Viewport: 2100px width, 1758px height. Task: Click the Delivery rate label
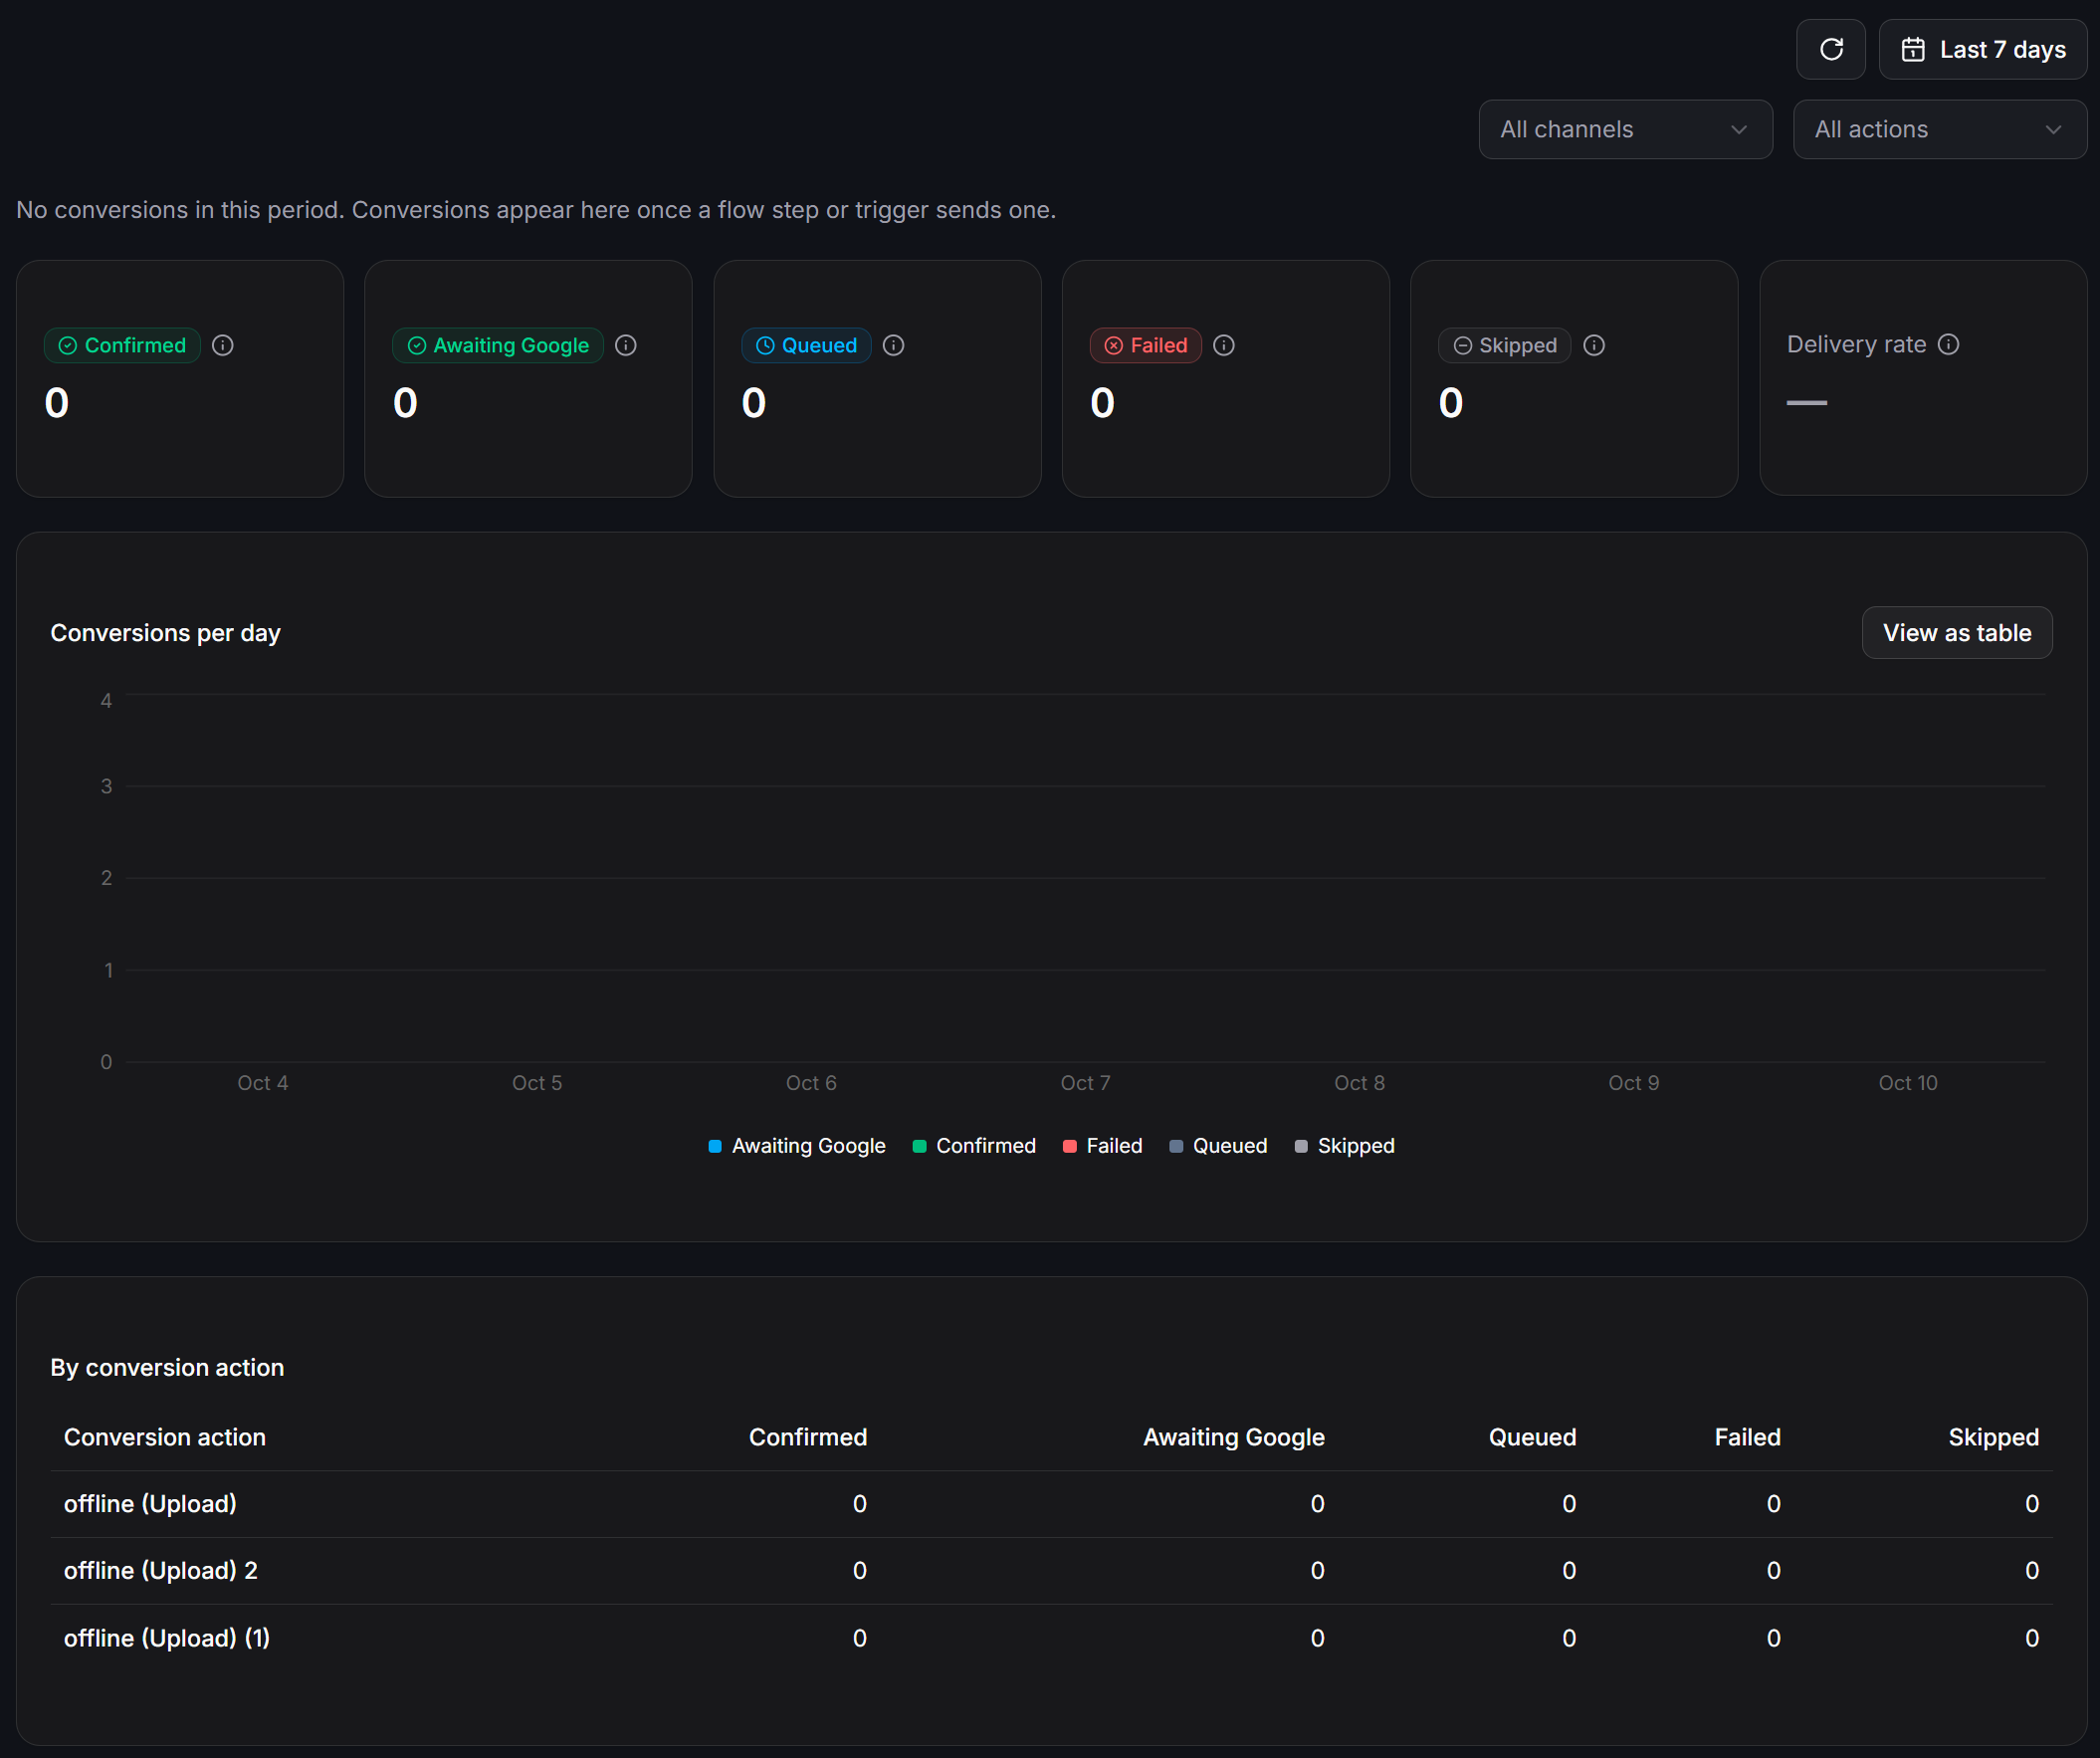(x=1856, y=344)
